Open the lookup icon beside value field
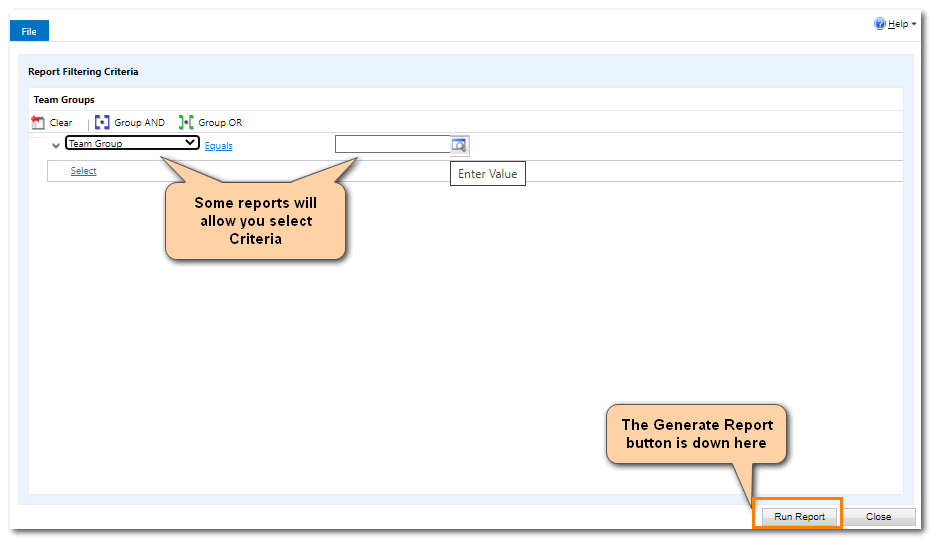The height and width of the screenshot is (540, 932). [x=459, y=145]
